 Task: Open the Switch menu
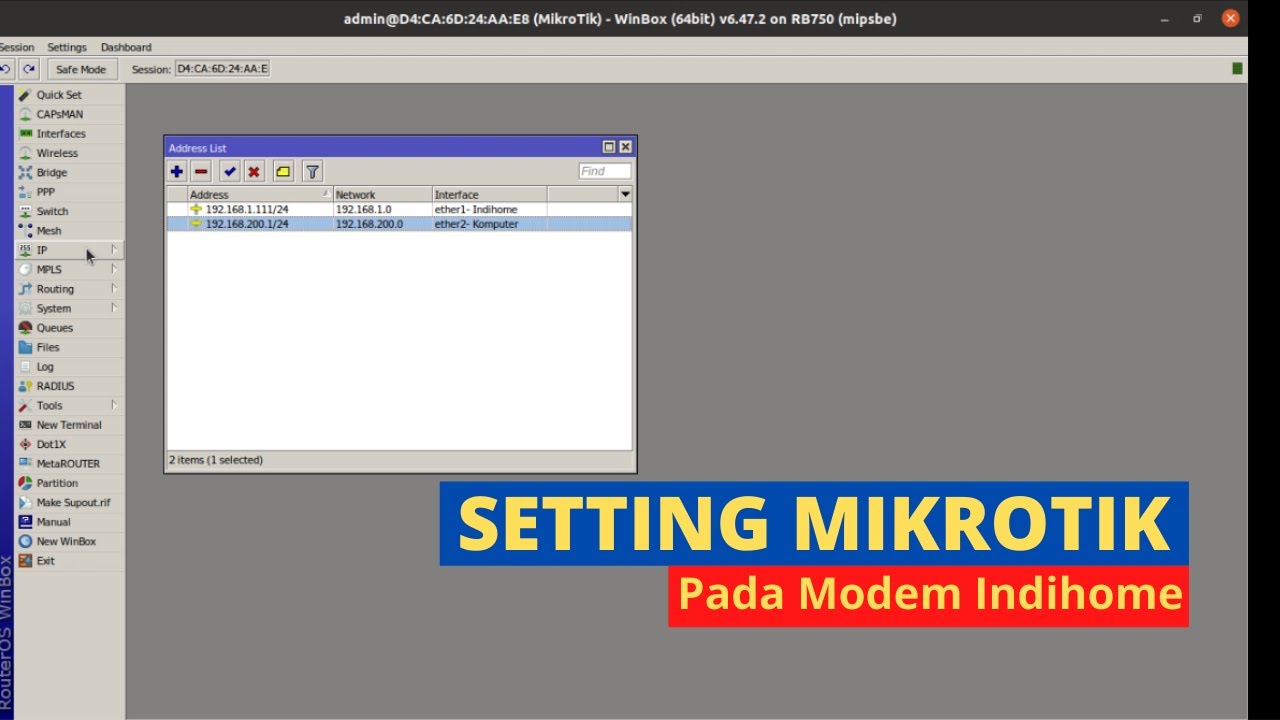69,212
